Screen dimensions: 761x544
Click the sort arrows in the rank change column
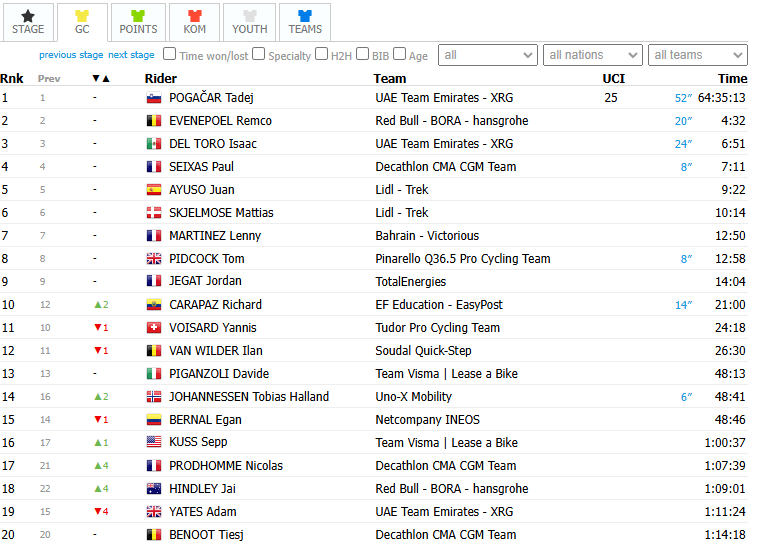click(101, 79)
